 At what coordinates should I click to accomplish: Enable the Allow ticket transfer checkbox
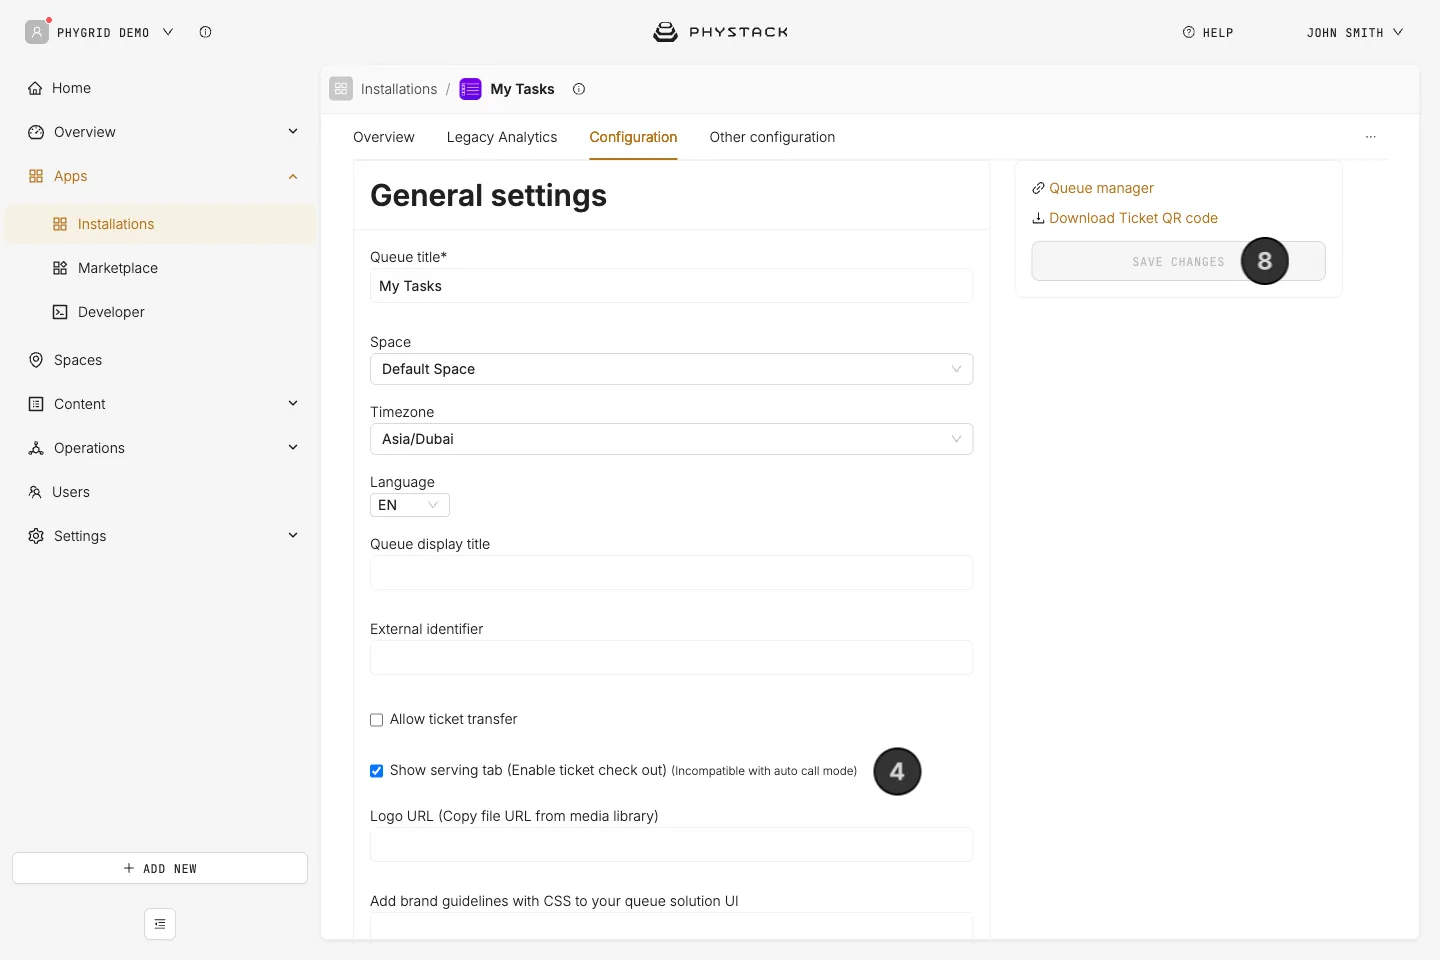click(377, 720)
